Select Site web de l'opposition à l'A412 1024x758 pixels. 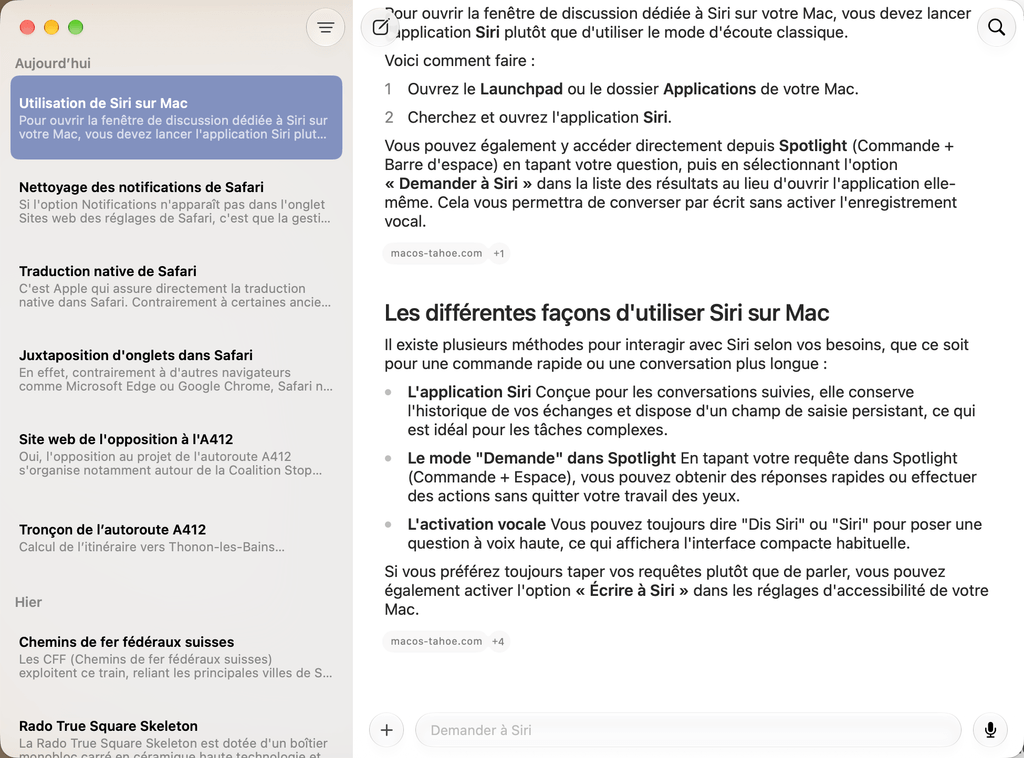pos(176,454)
